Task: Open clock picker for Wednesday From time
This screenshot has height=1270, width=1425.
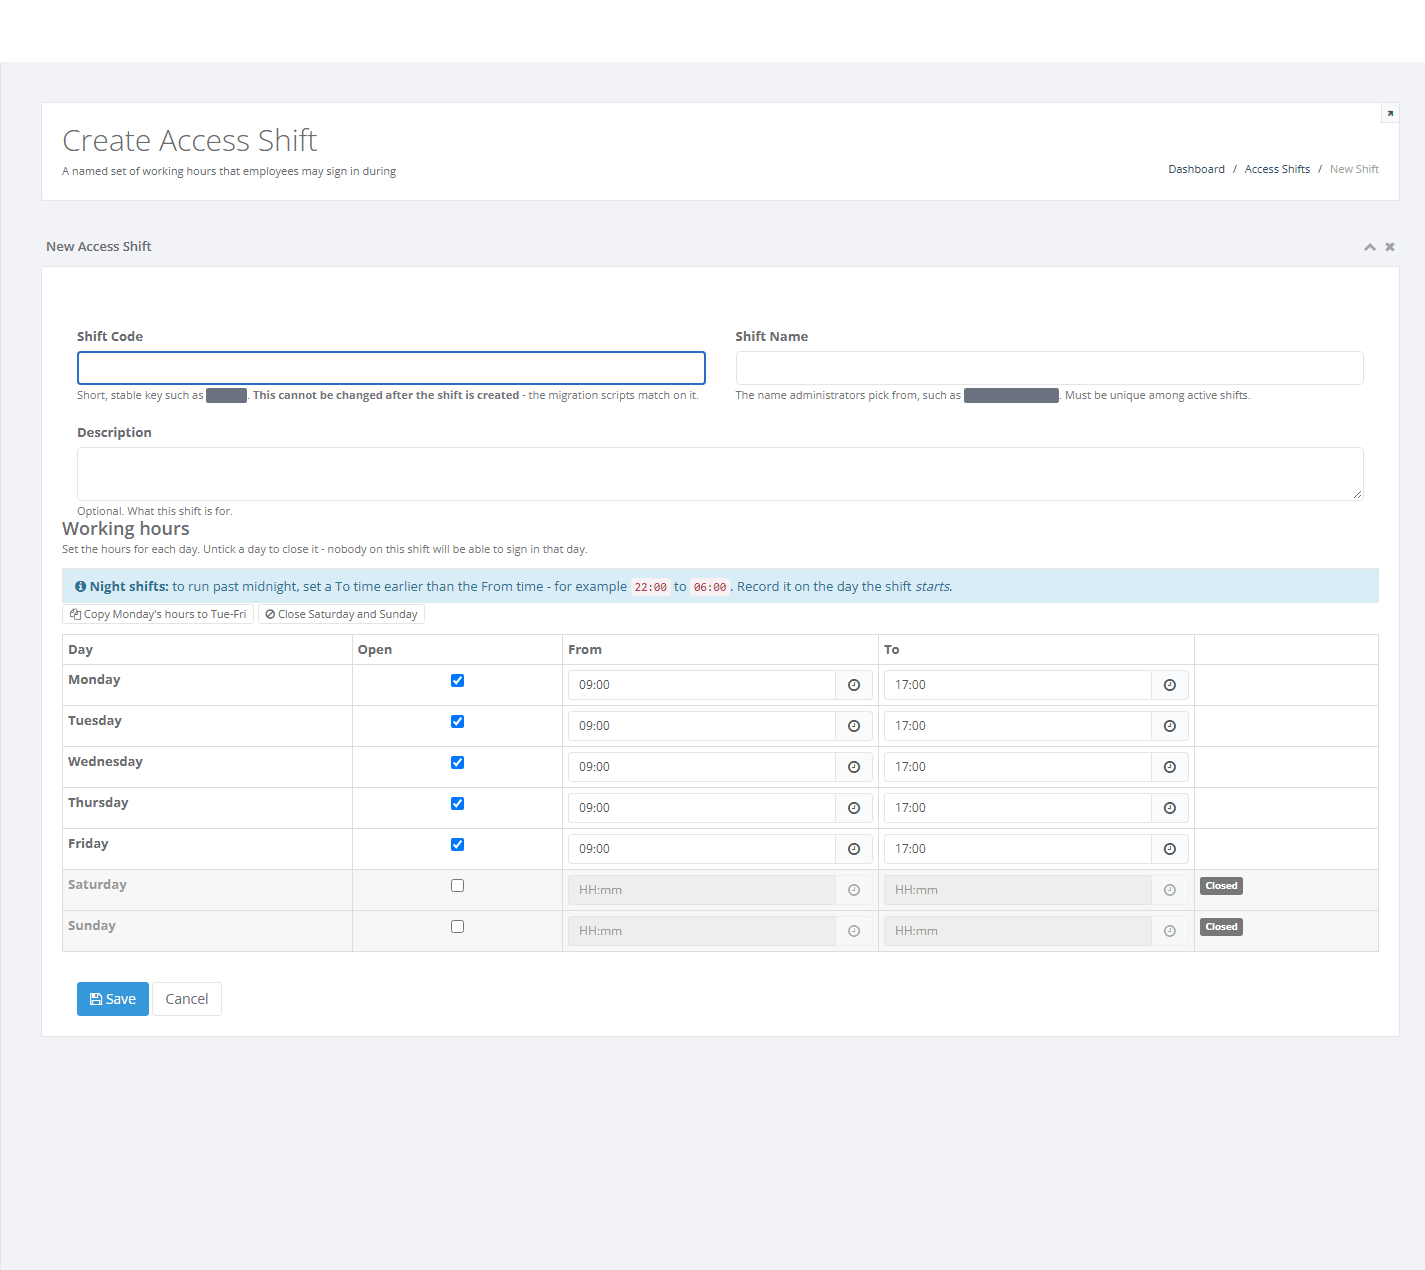Action: [x=854, y=767]
